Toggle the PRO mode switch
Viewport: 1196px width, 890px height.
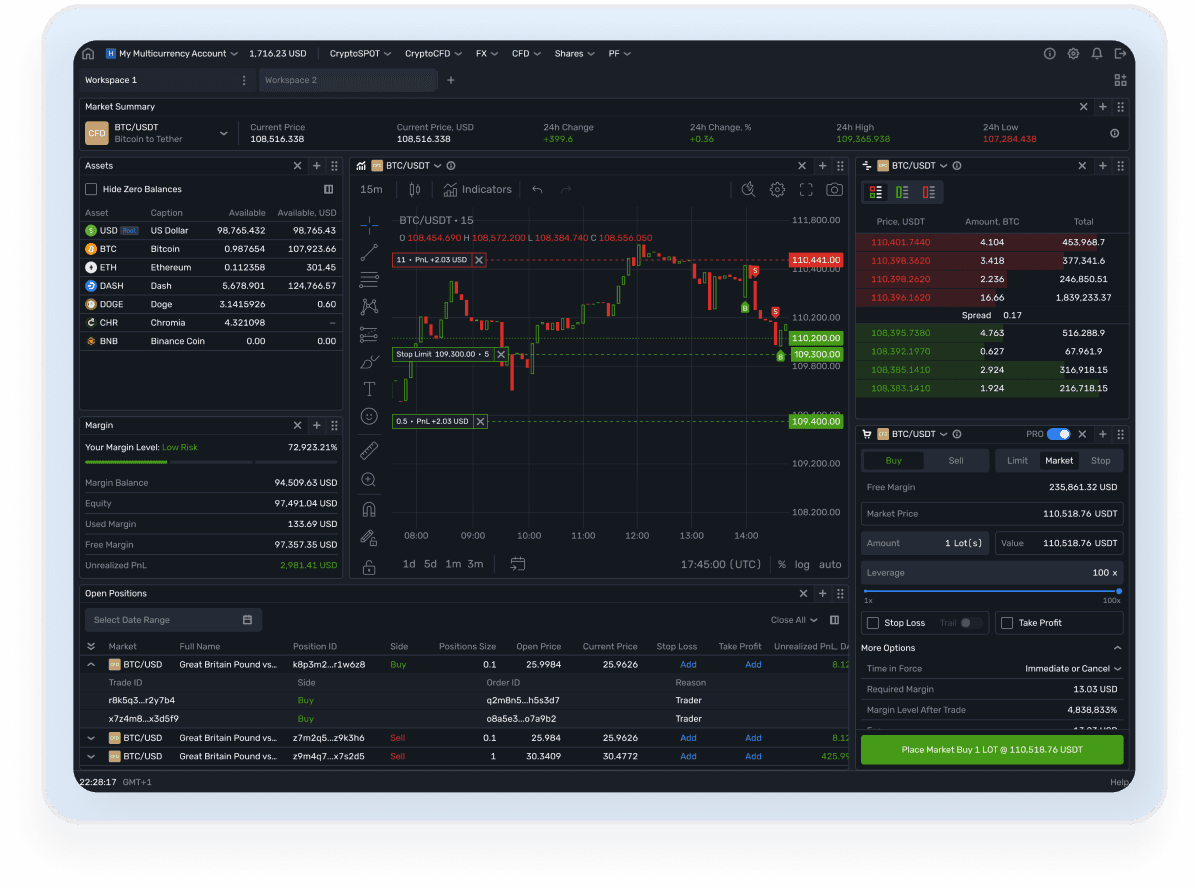[x=1059, y=434]
